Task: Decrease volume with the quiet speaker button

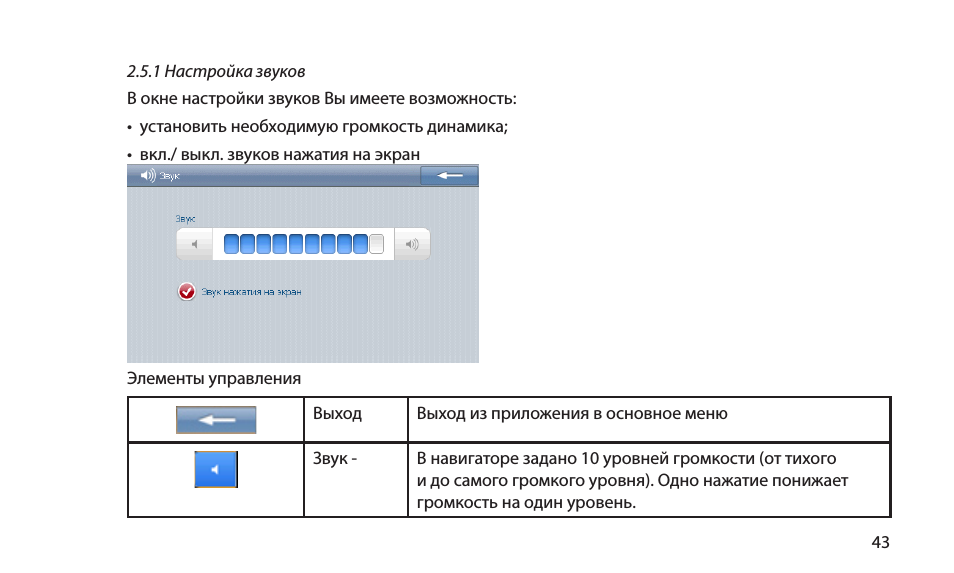Action: coord(195,244)
